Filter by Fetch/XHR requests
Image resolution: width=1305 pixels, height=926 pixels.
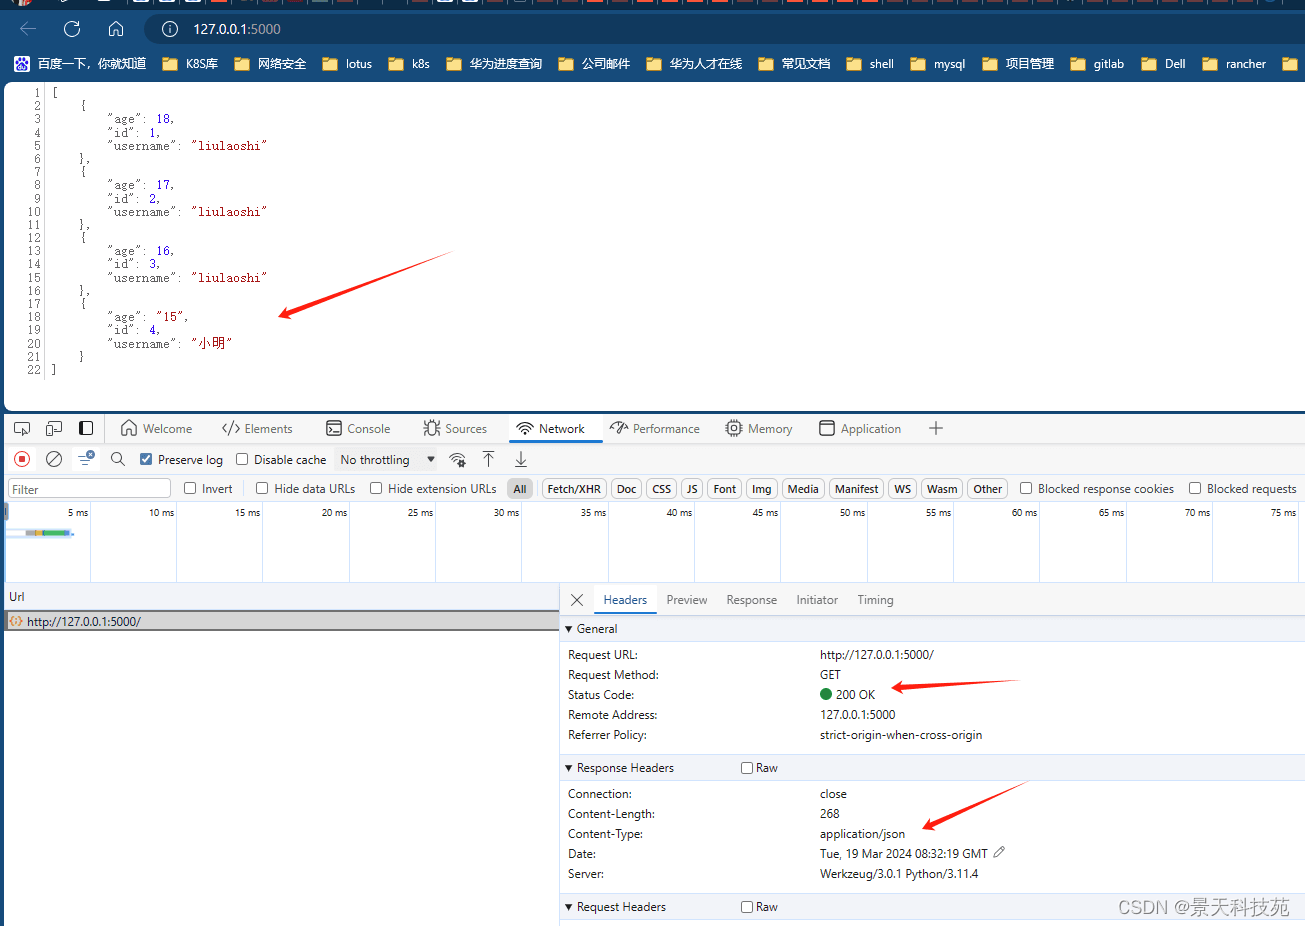pyautogui.click(x=574, y=489)
